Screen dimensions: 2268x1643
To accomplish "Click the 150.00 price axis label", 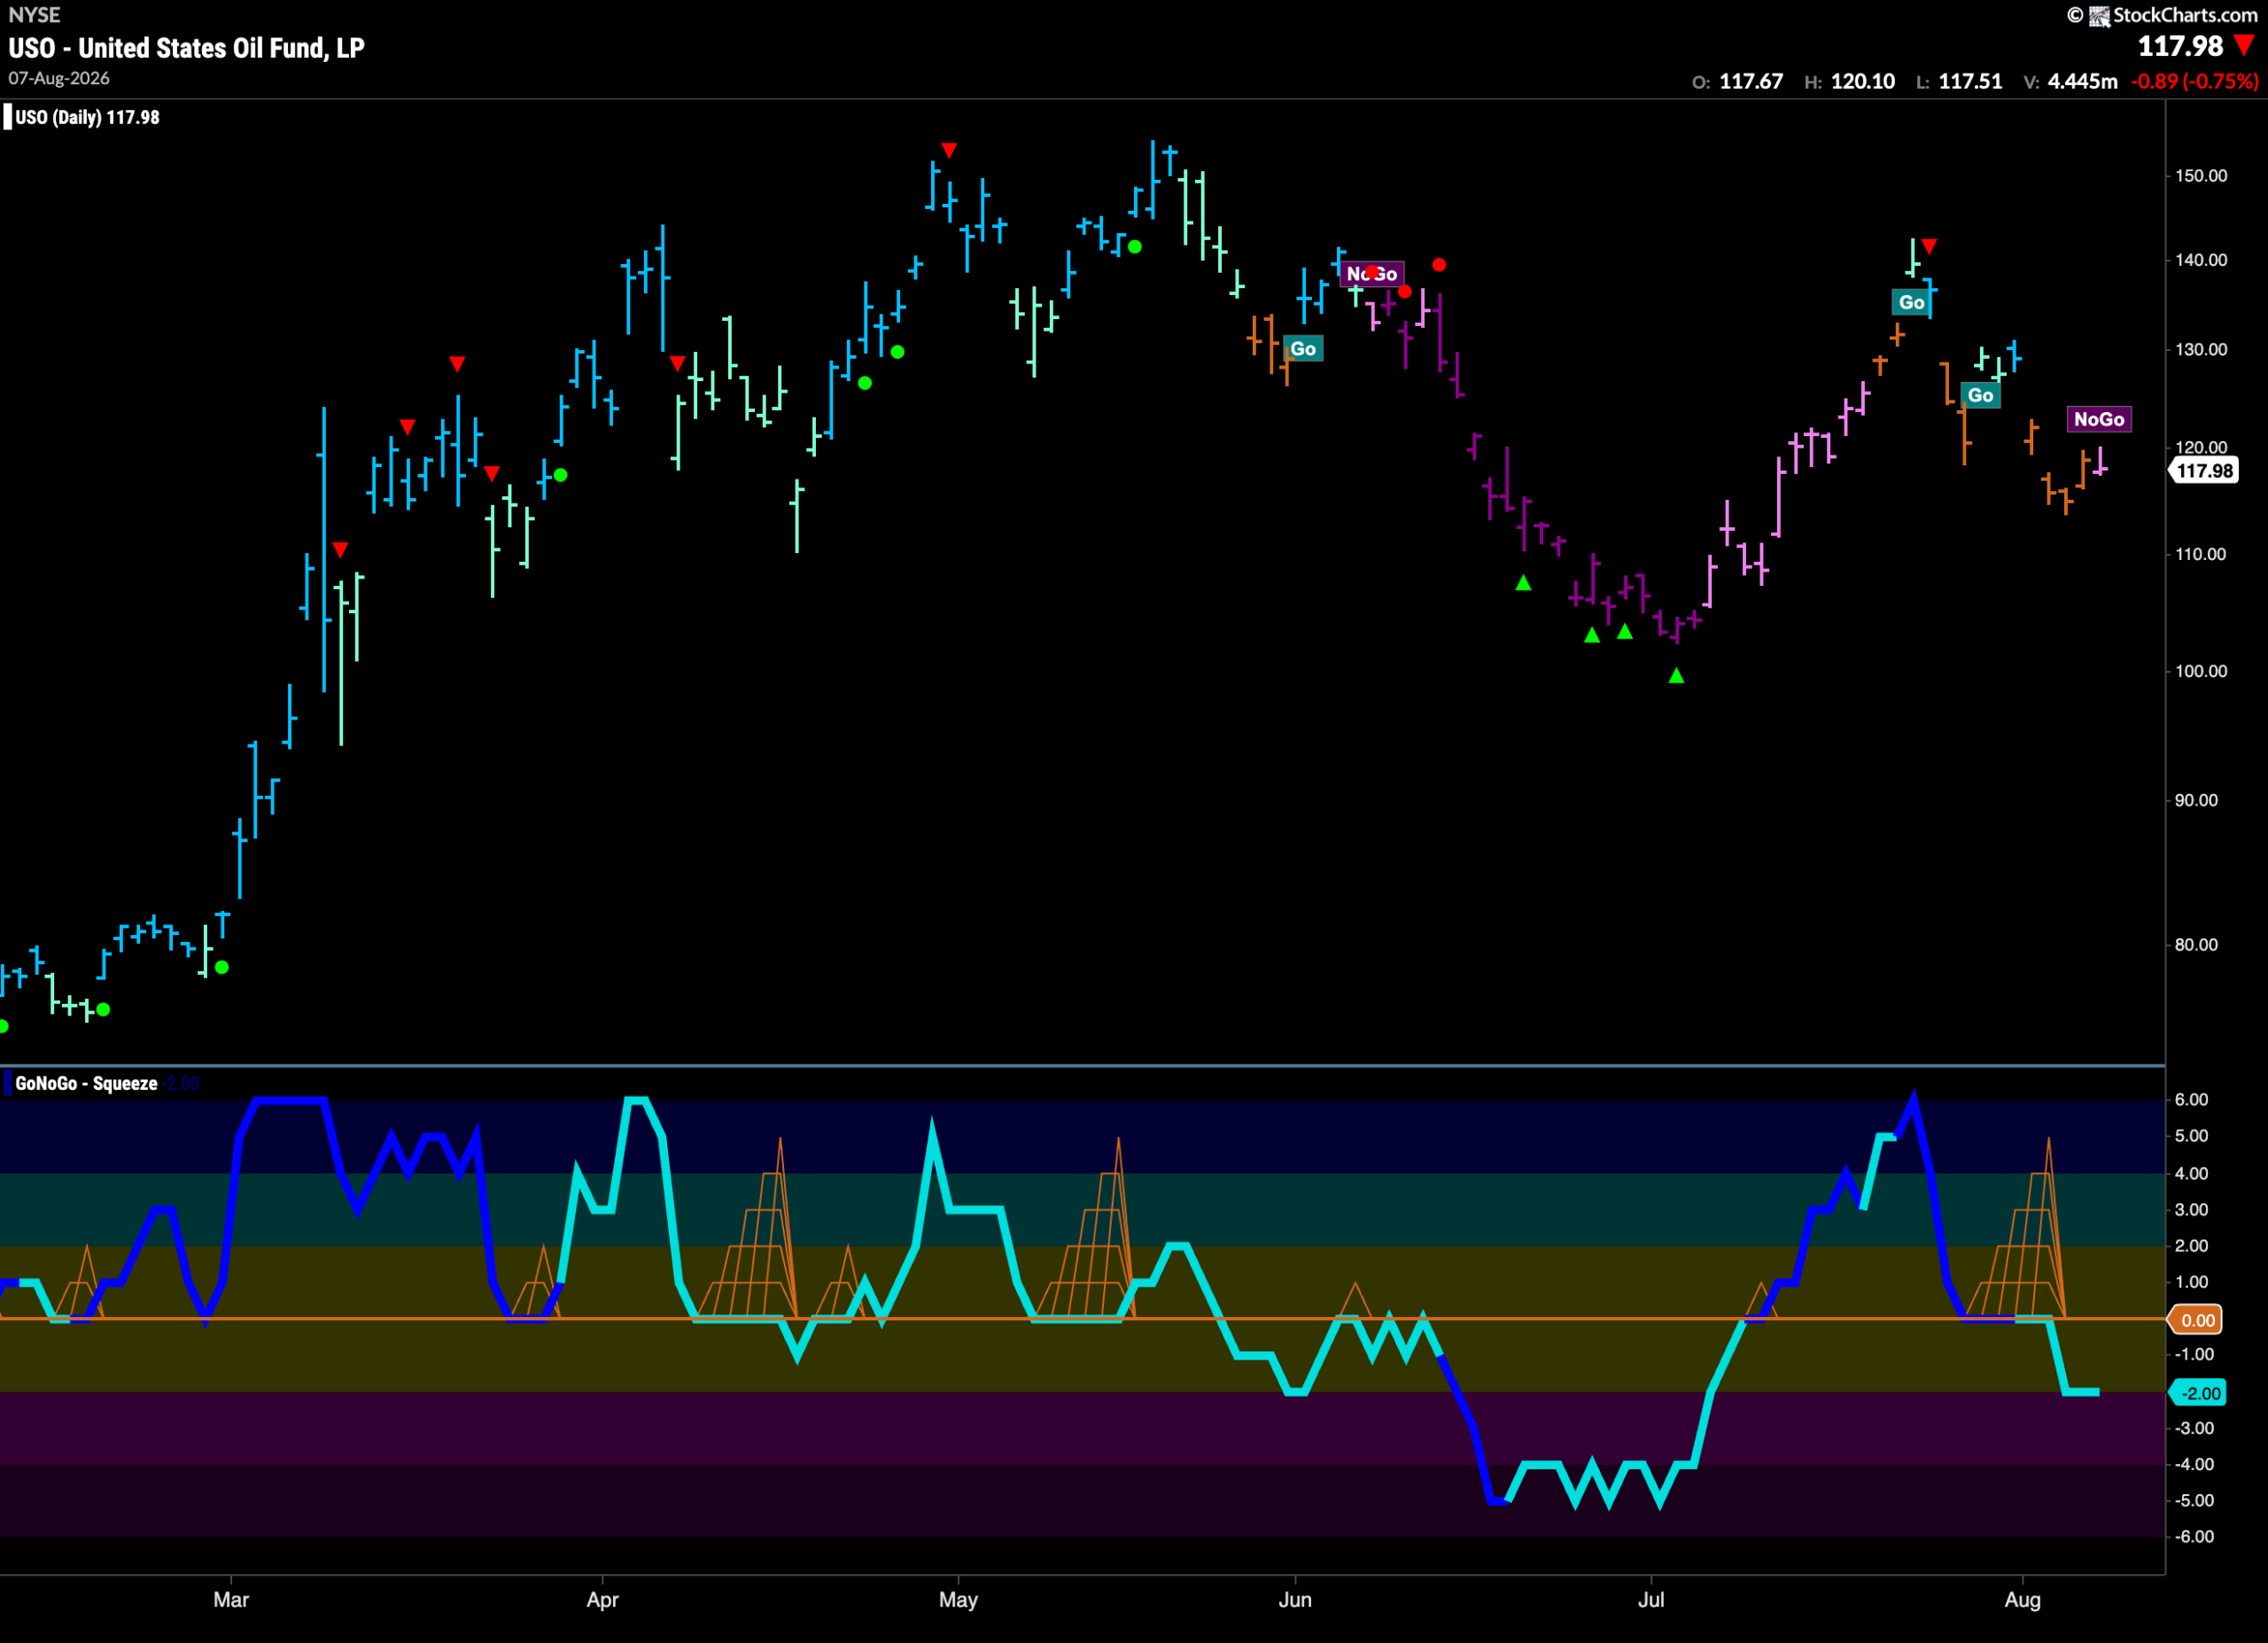I will coord(2201,175).
